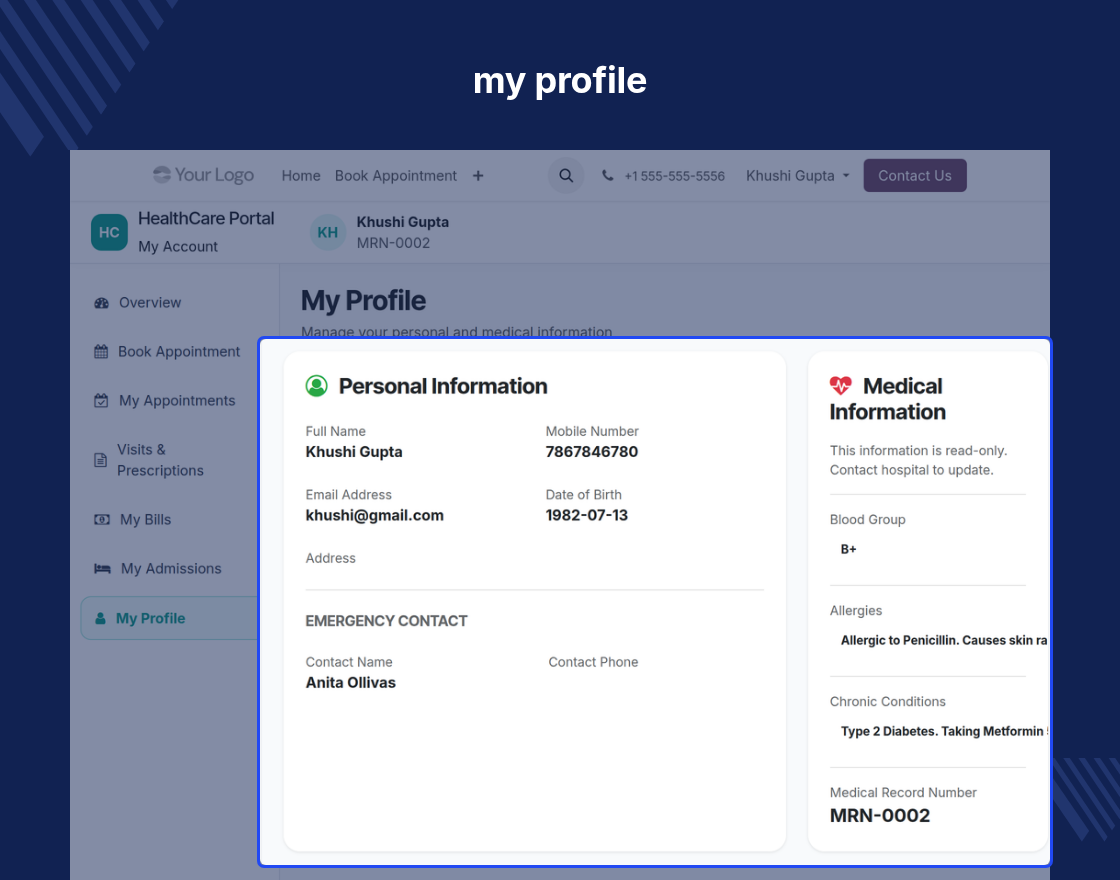The image size is (1120, 880).
Task: Click the date of birth 1982-07-13
Action: point(586,515)
